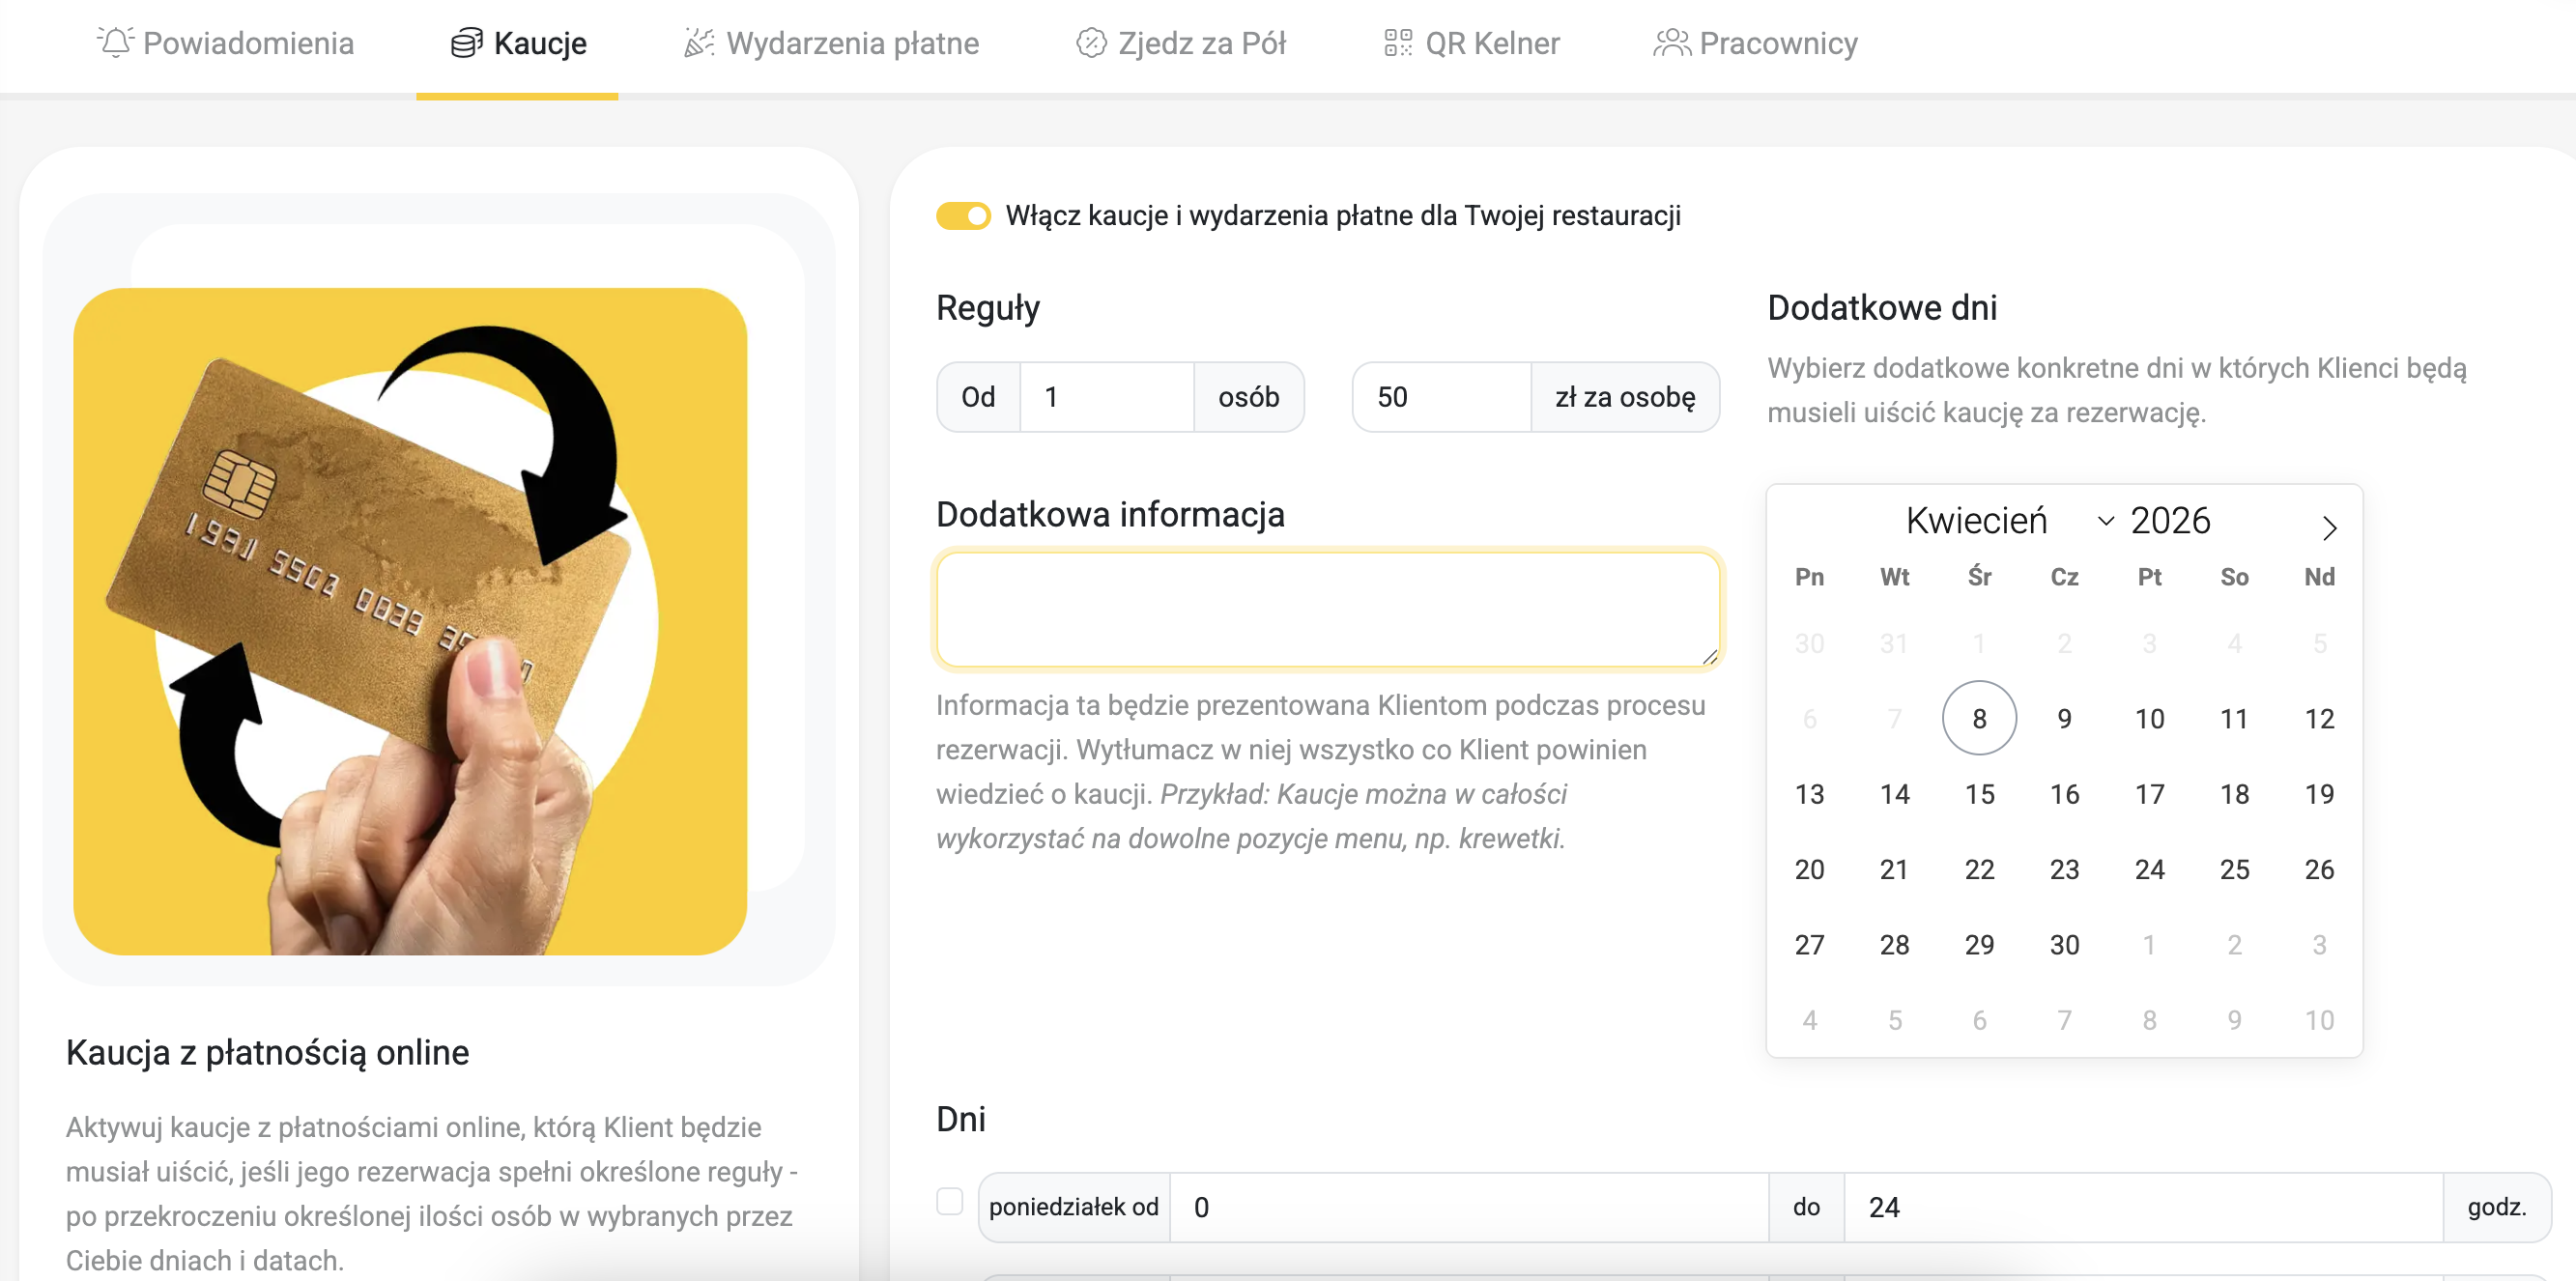This screenshot has height=1281, width=2576.
Task: Click the Dodatkowa informacja text area
Action: 1327,609
